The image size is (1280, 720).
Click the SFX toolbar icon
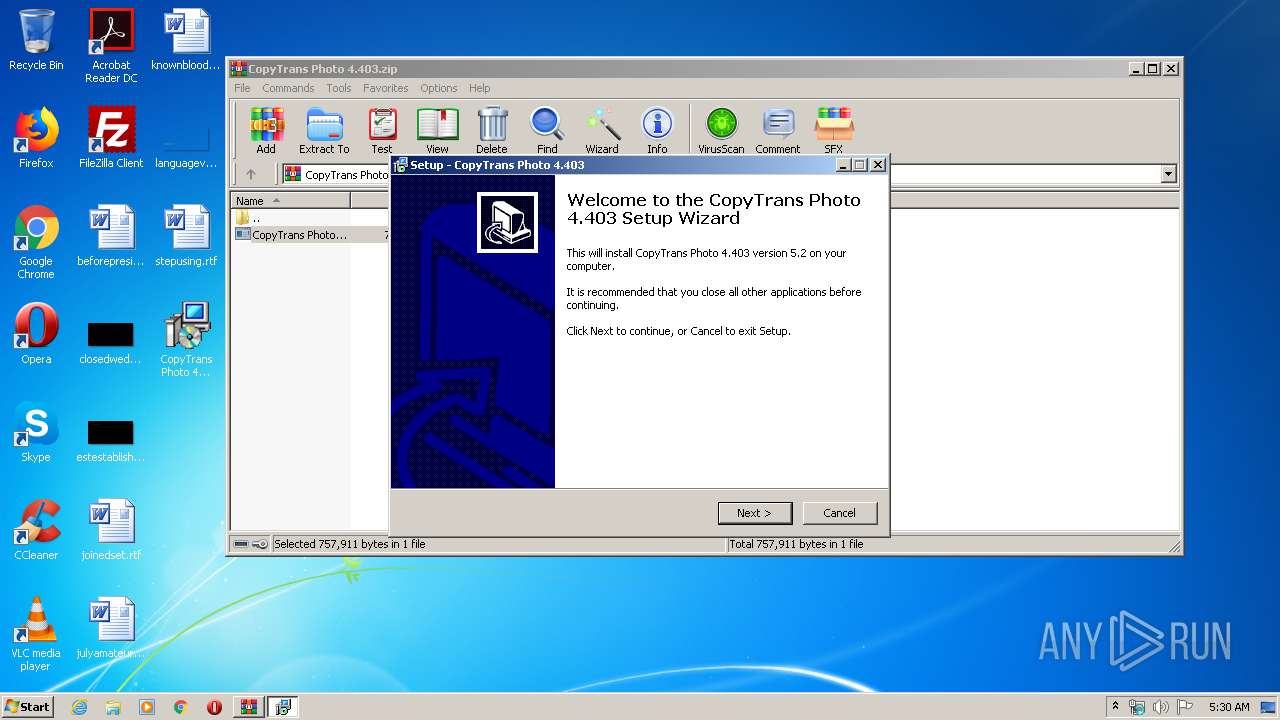click(834, 131)
